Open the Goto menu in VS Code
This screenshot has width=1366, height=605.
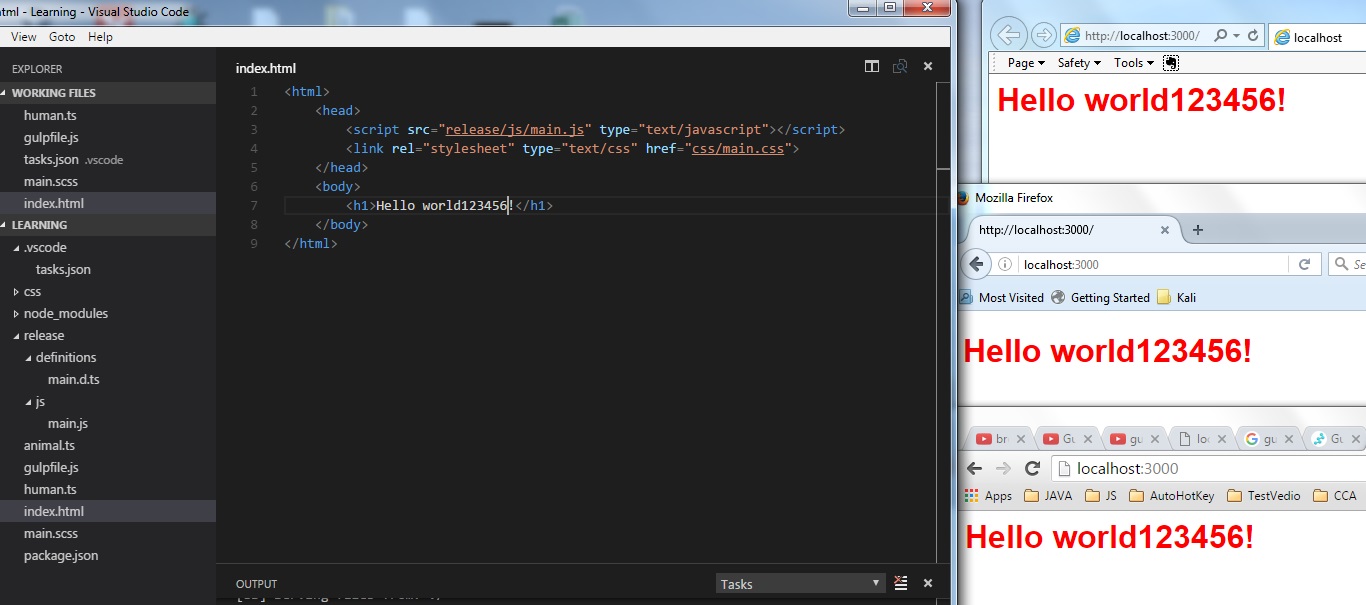click(x=62, y=37)
